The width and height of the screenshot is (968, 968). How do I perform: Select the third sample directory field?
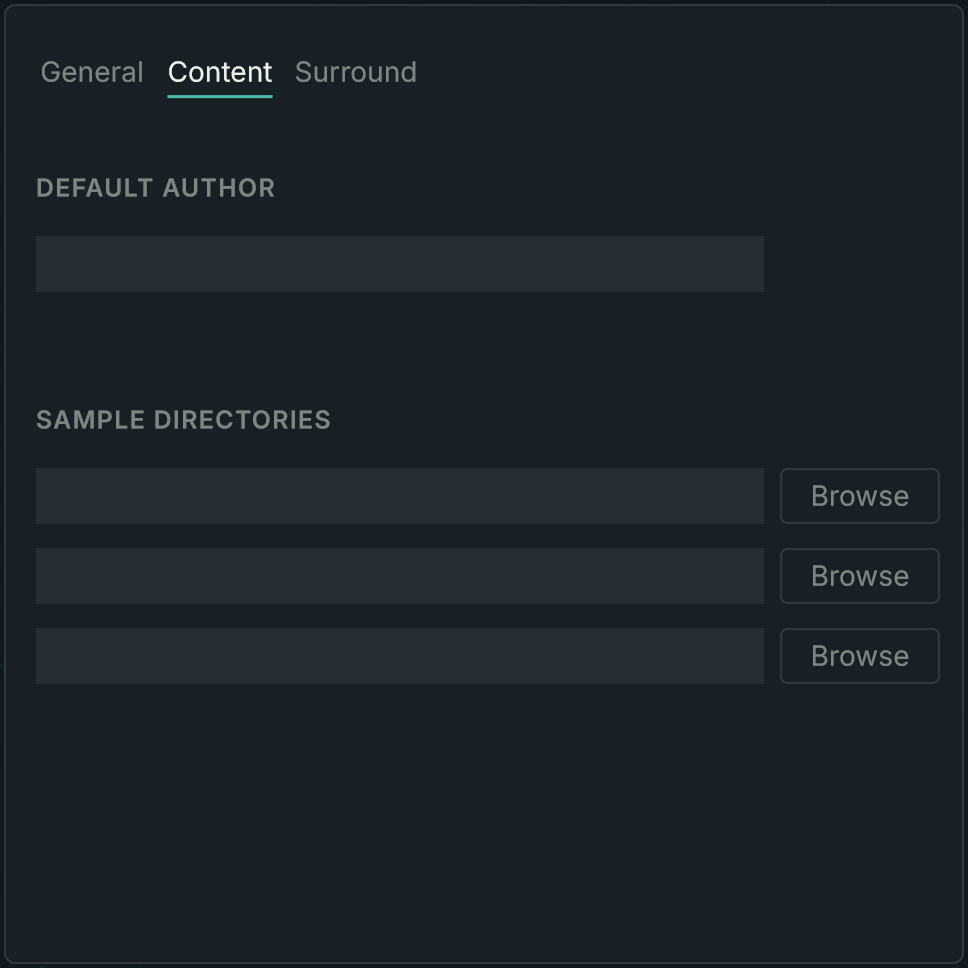tap(400, 656)
